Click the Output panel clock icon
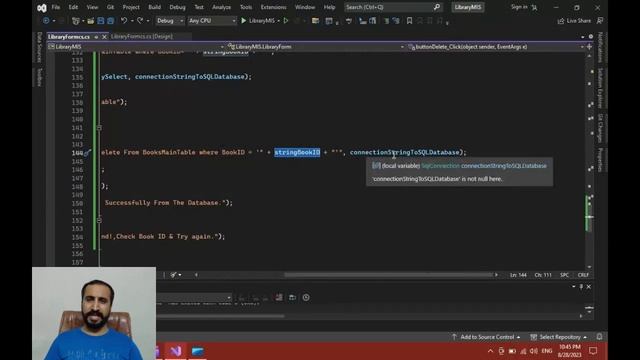640x360 pixels. pos(306,298)
